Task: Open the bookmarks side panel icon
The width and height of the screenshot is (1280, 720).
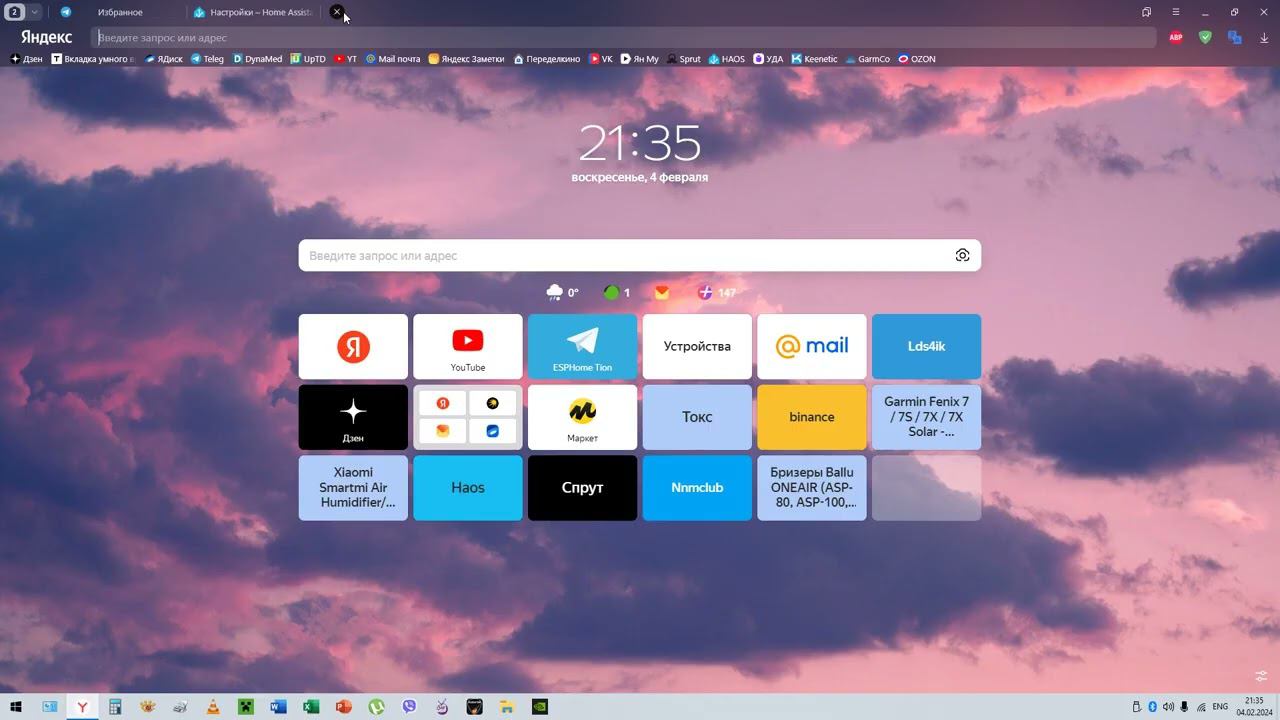Action: click(1147, 12)
